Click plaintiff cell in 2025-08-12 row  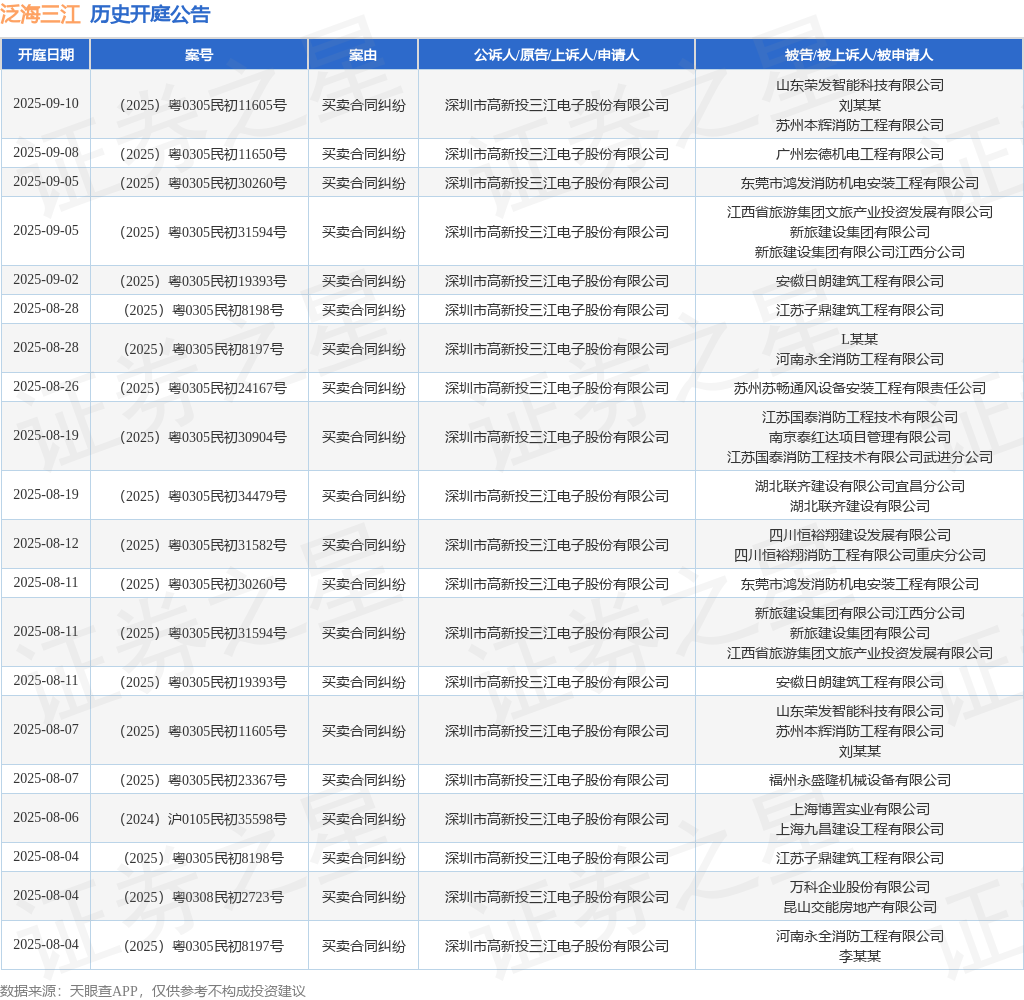pos(556,545)
